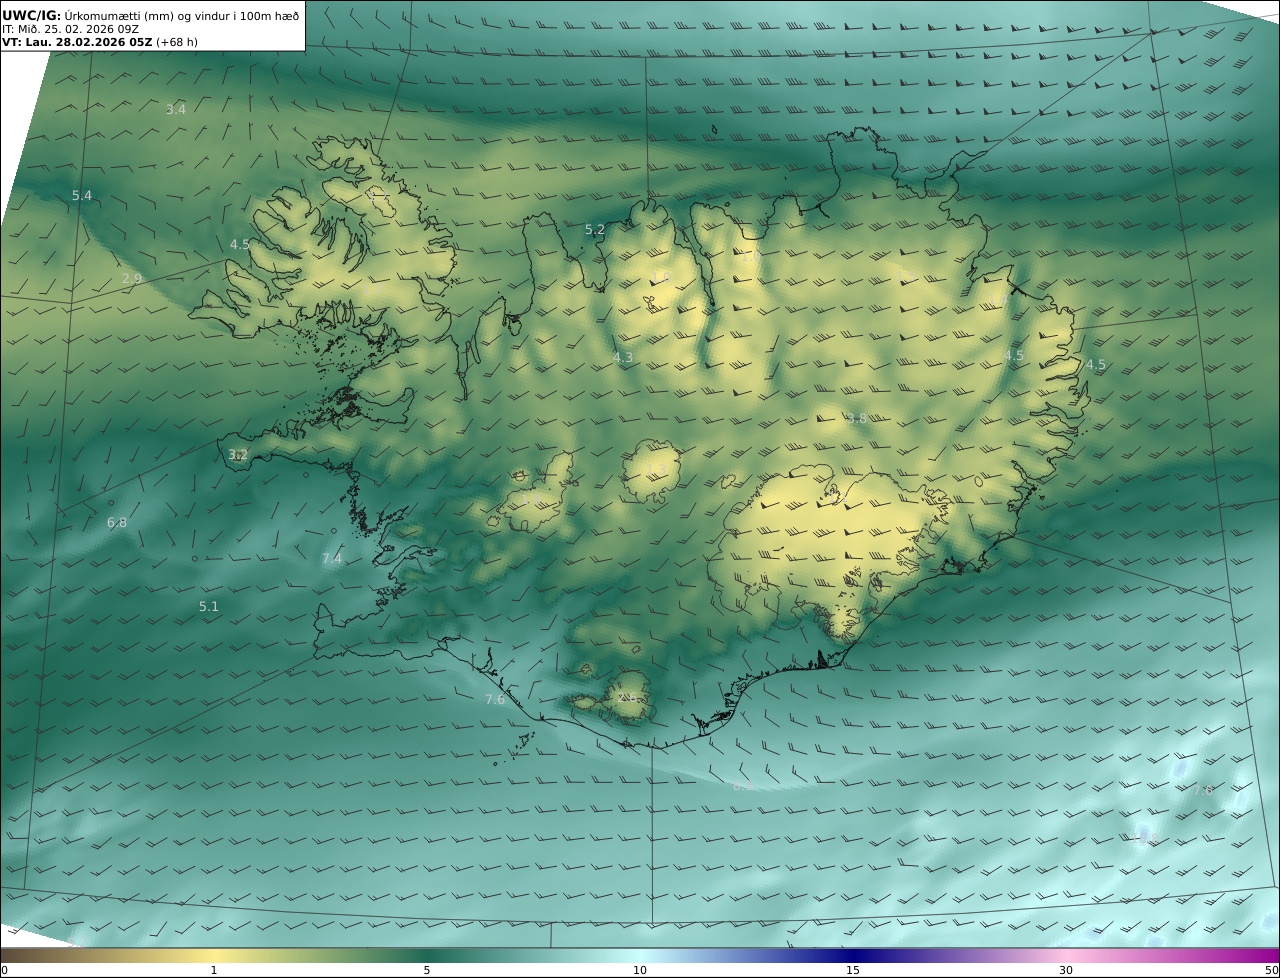Viewport: 1280px width, 978px height.
Task: Click the 6.8 value label offshore west
Action: coord(117,522)
